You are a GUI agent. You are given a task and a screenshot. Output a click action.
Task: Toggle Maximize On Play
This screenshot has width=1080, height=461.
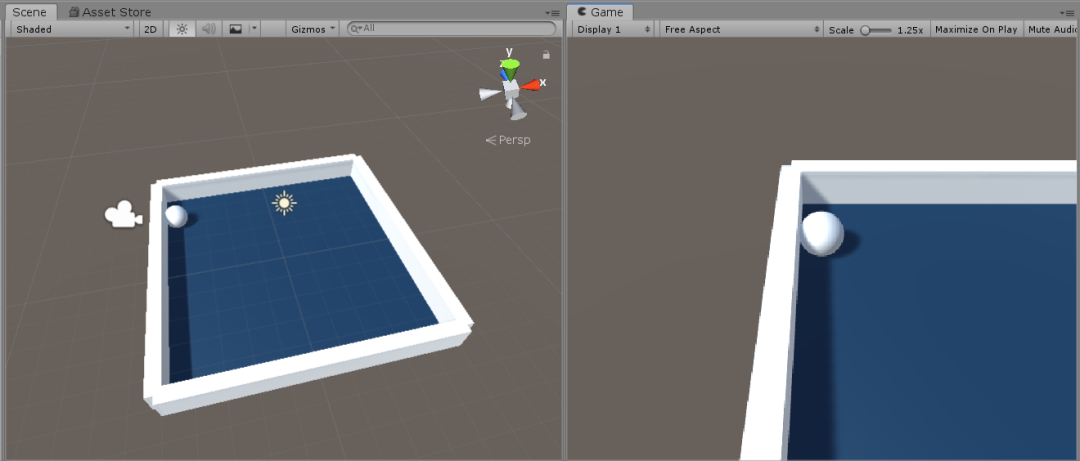[976, 30]
